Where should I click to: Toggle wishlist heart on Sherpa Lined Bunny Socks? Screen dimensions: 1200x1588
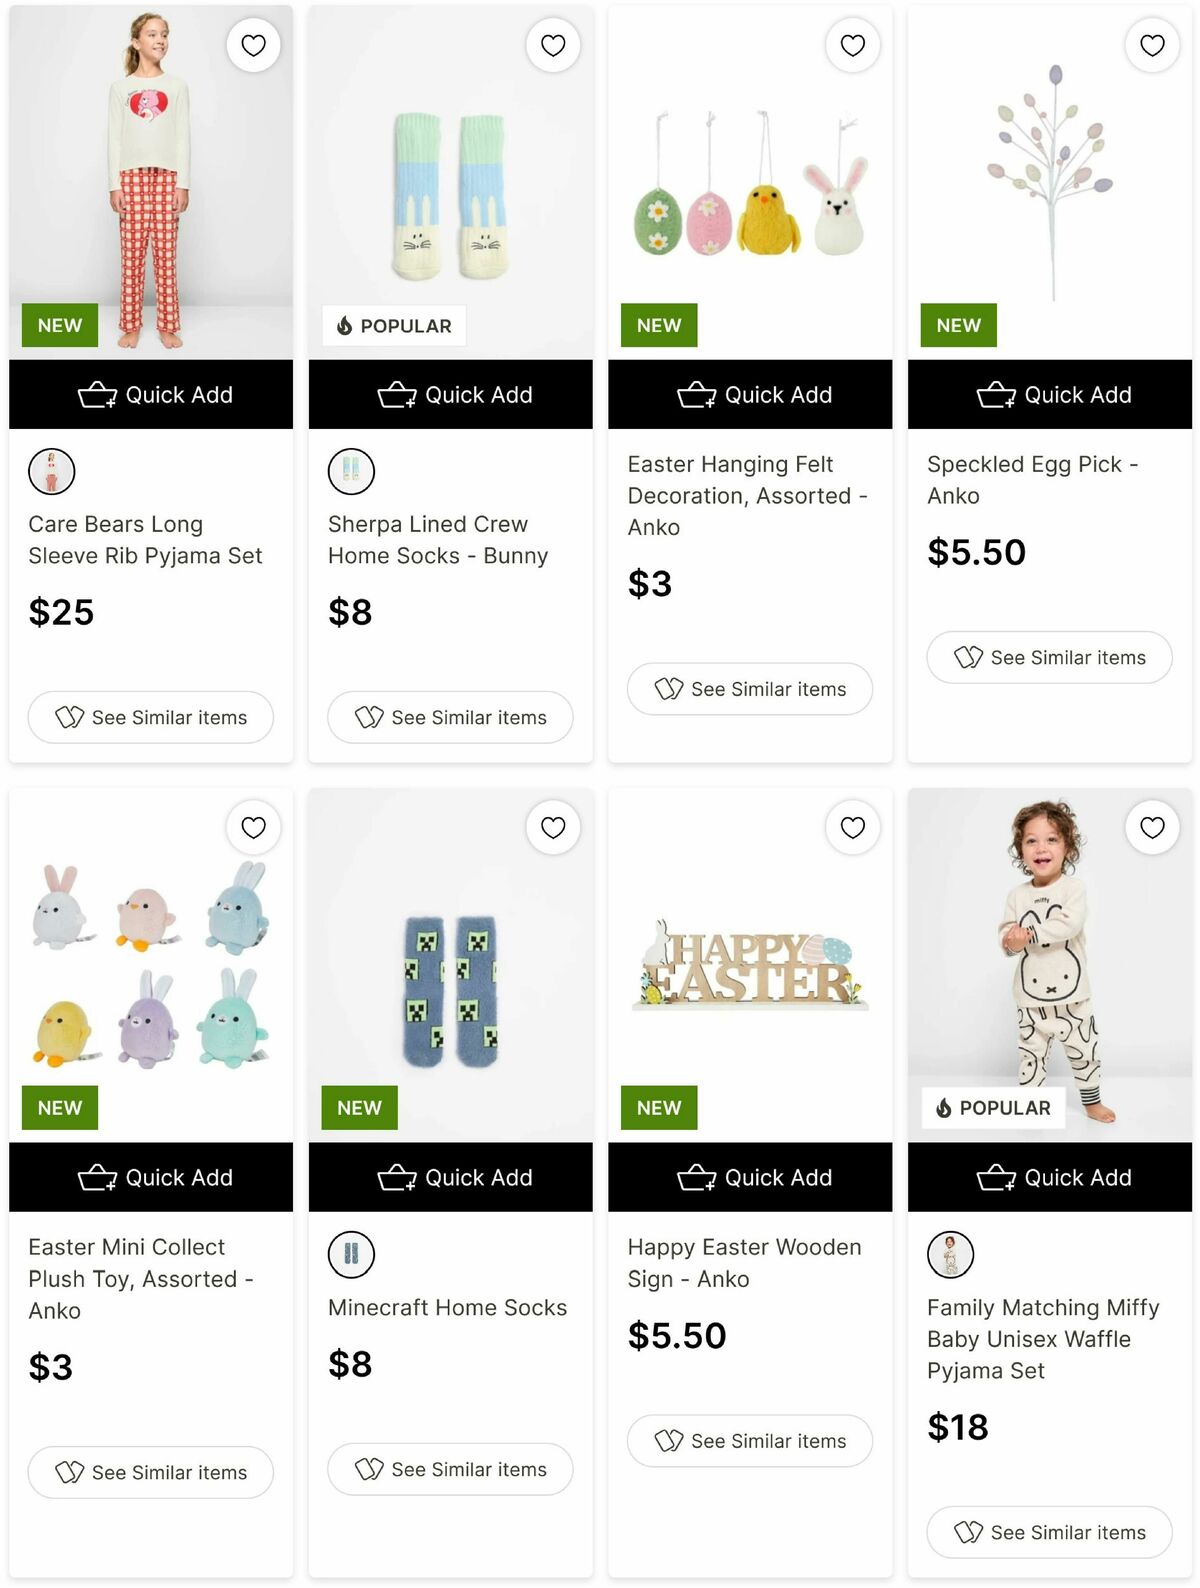click(553, 45)
